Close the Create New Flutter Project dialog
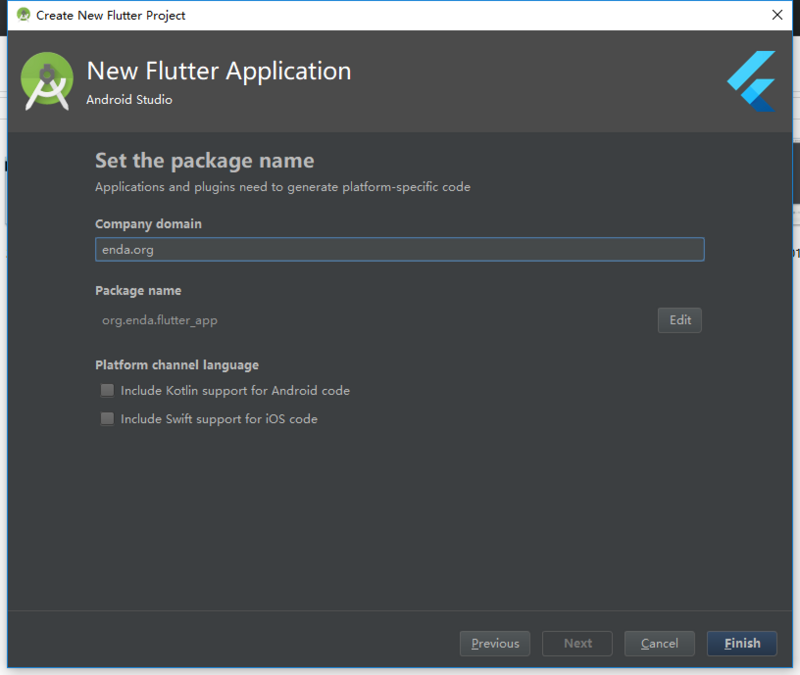 click(777, 15)
